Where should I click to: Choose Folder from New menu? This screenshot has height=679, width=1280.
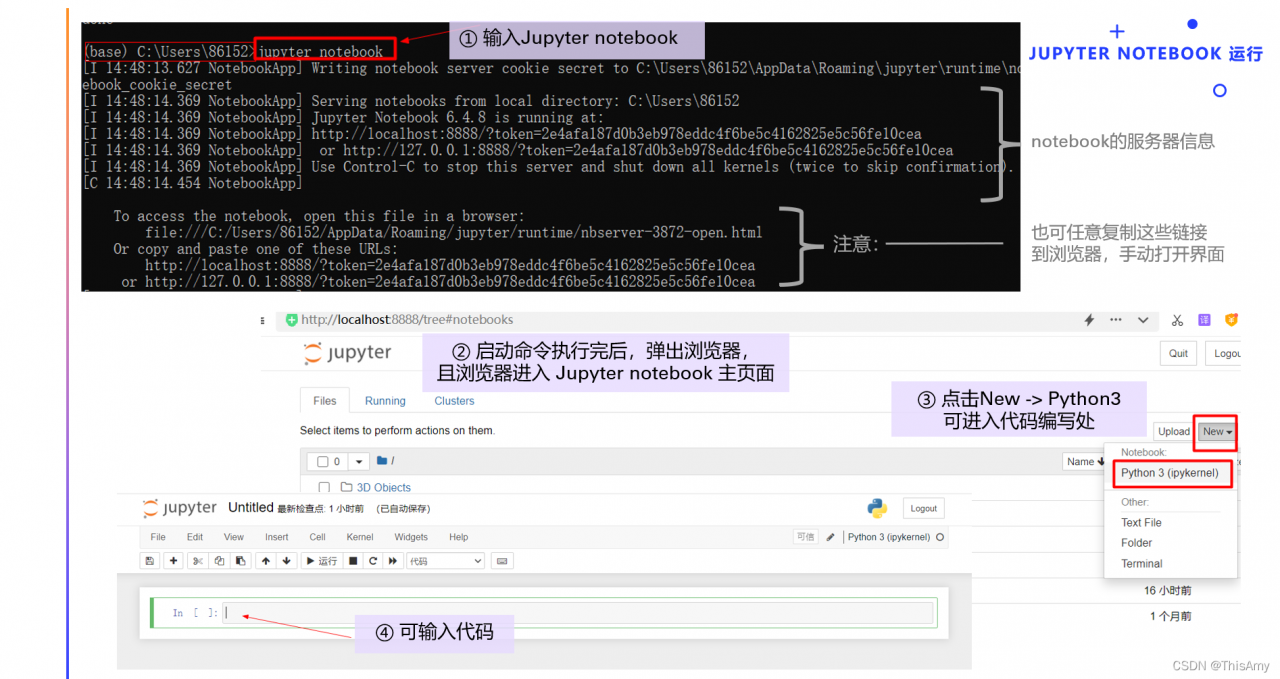[1137, 543]
